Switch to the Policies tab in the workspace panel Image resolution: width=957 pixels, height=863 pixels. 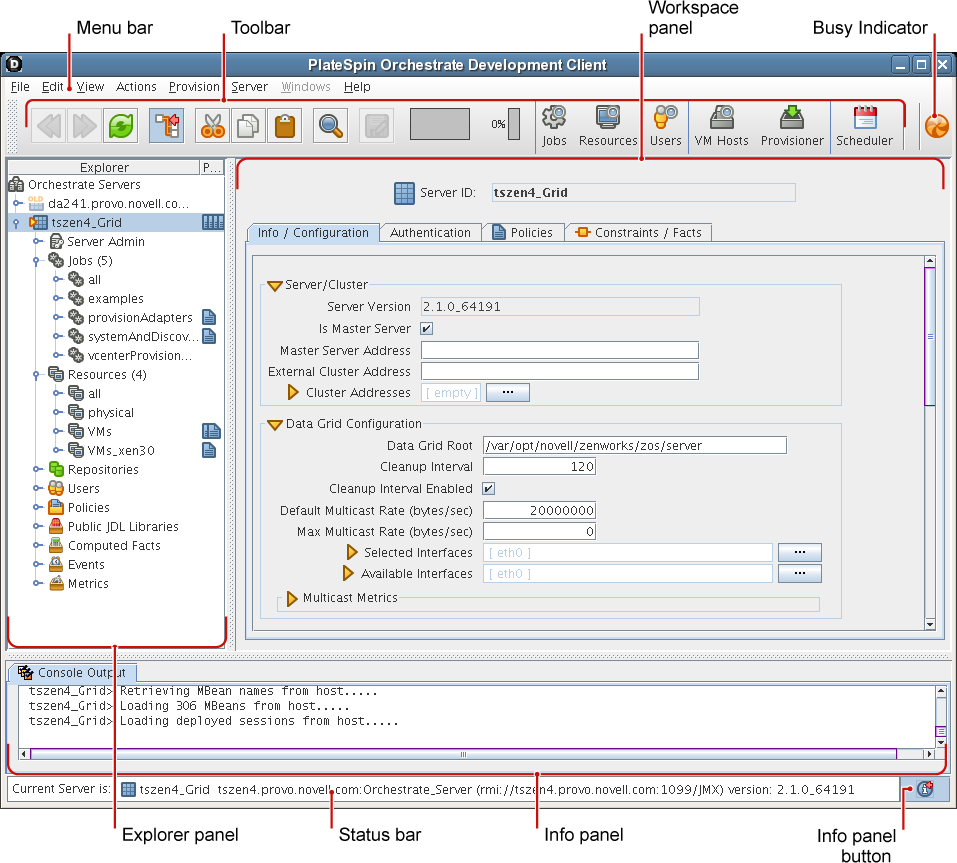pyautogui.click(x=523, y=233)
